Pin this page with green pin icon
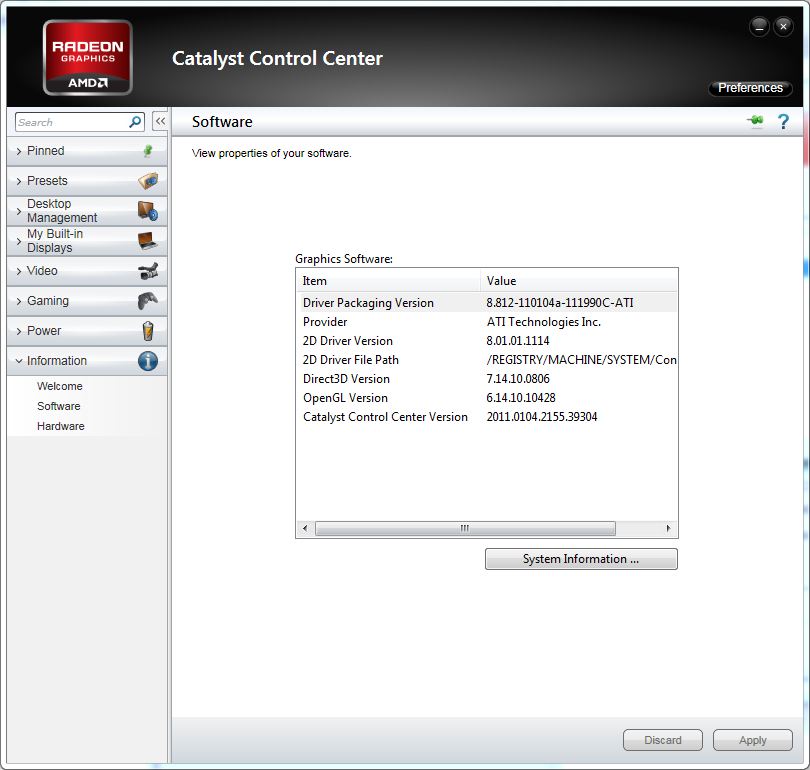 [x=755, y=121]
